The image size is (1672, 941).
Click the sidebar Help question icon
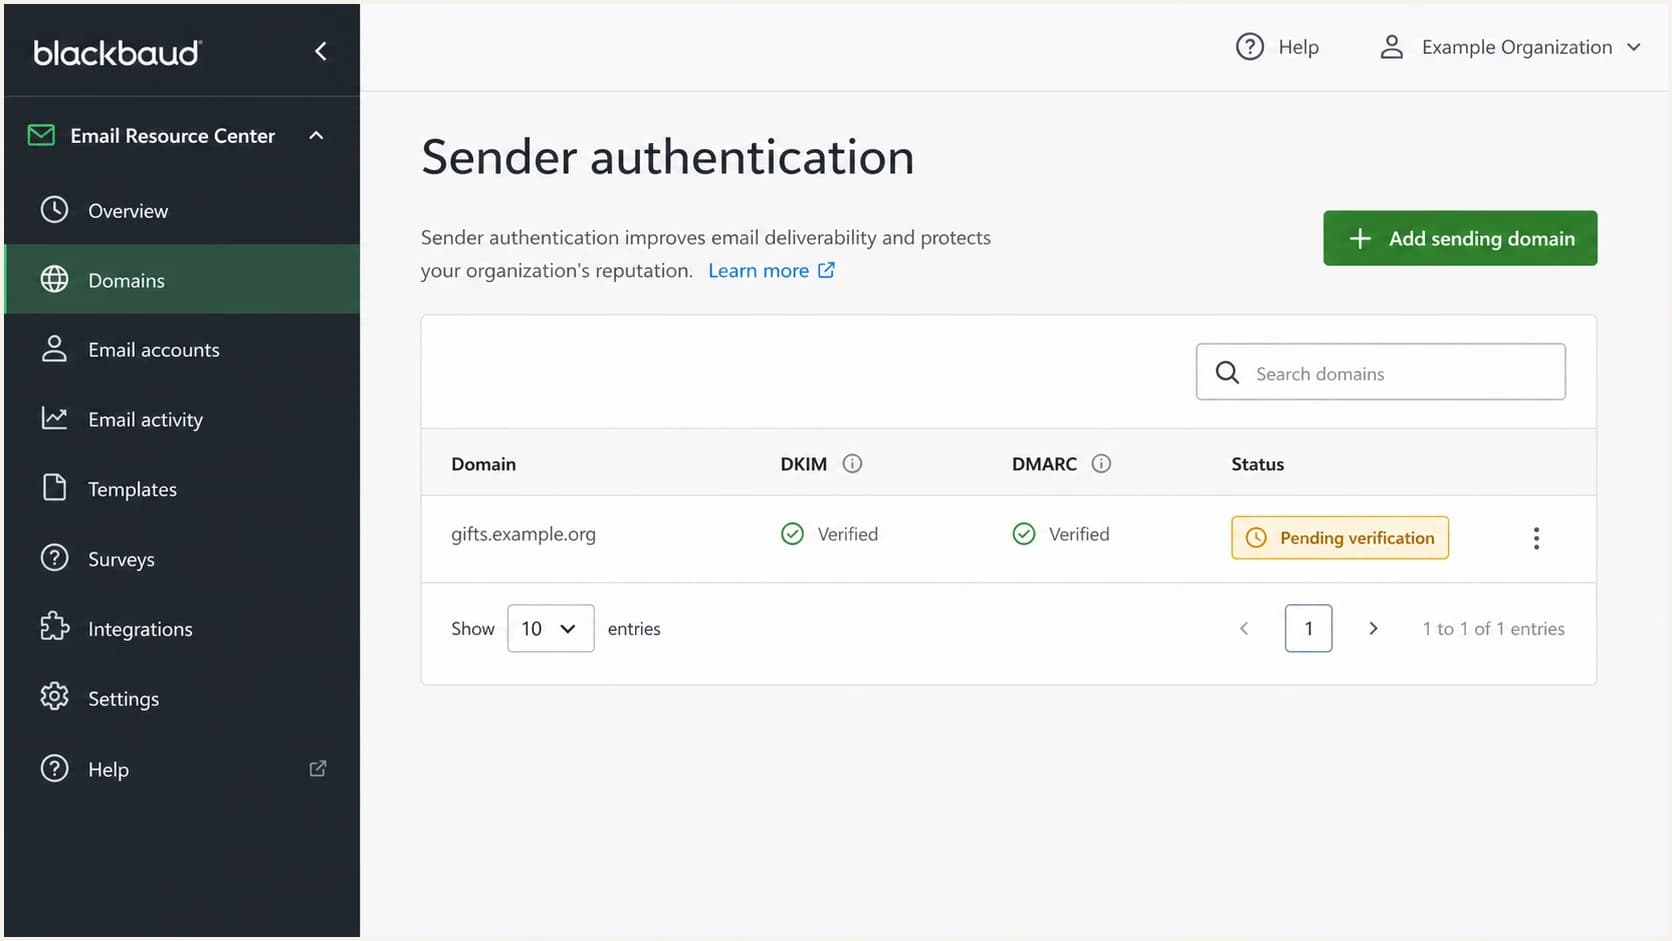[54, 768]
